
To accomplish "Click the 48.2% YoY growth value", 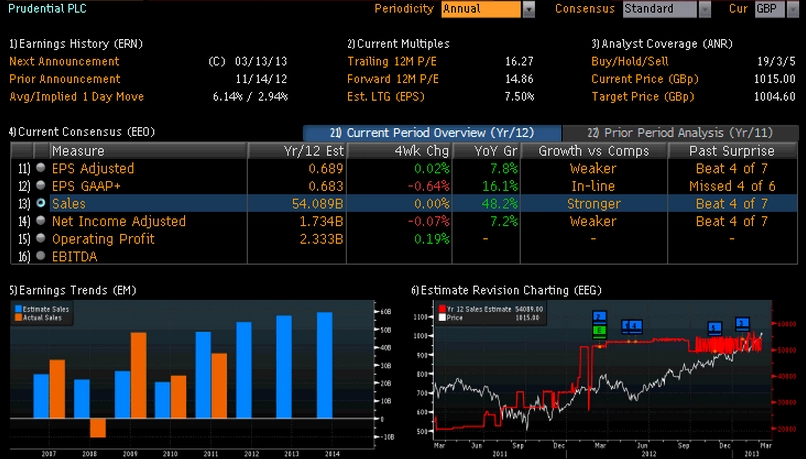I will [499, 204].
